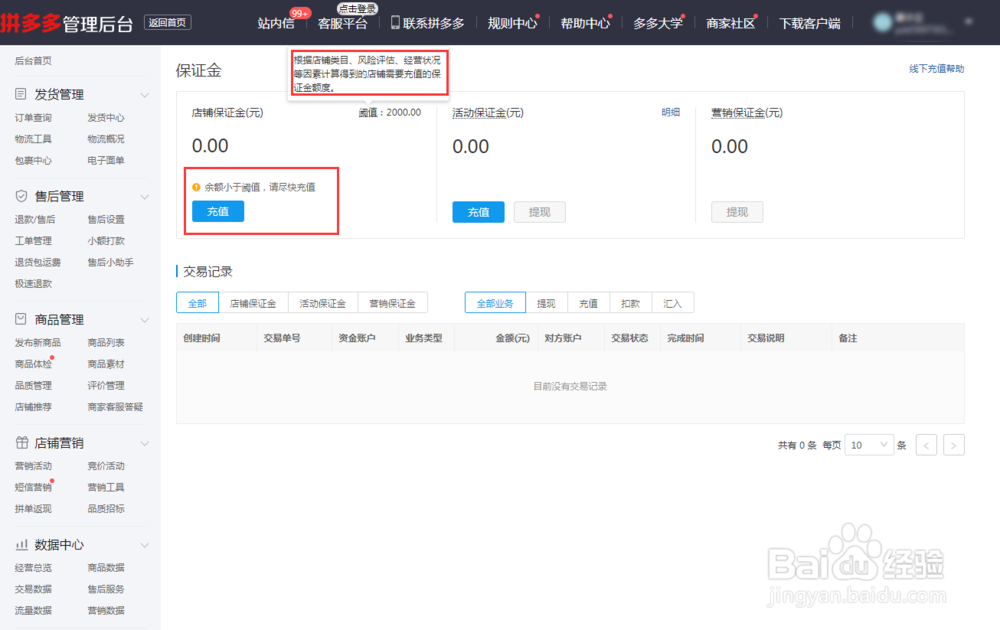Image resolution: width=1000 pixels, height=630 pixels.
Task: Click the 点击登录 bubble above 客服平台
Action: 357,9
